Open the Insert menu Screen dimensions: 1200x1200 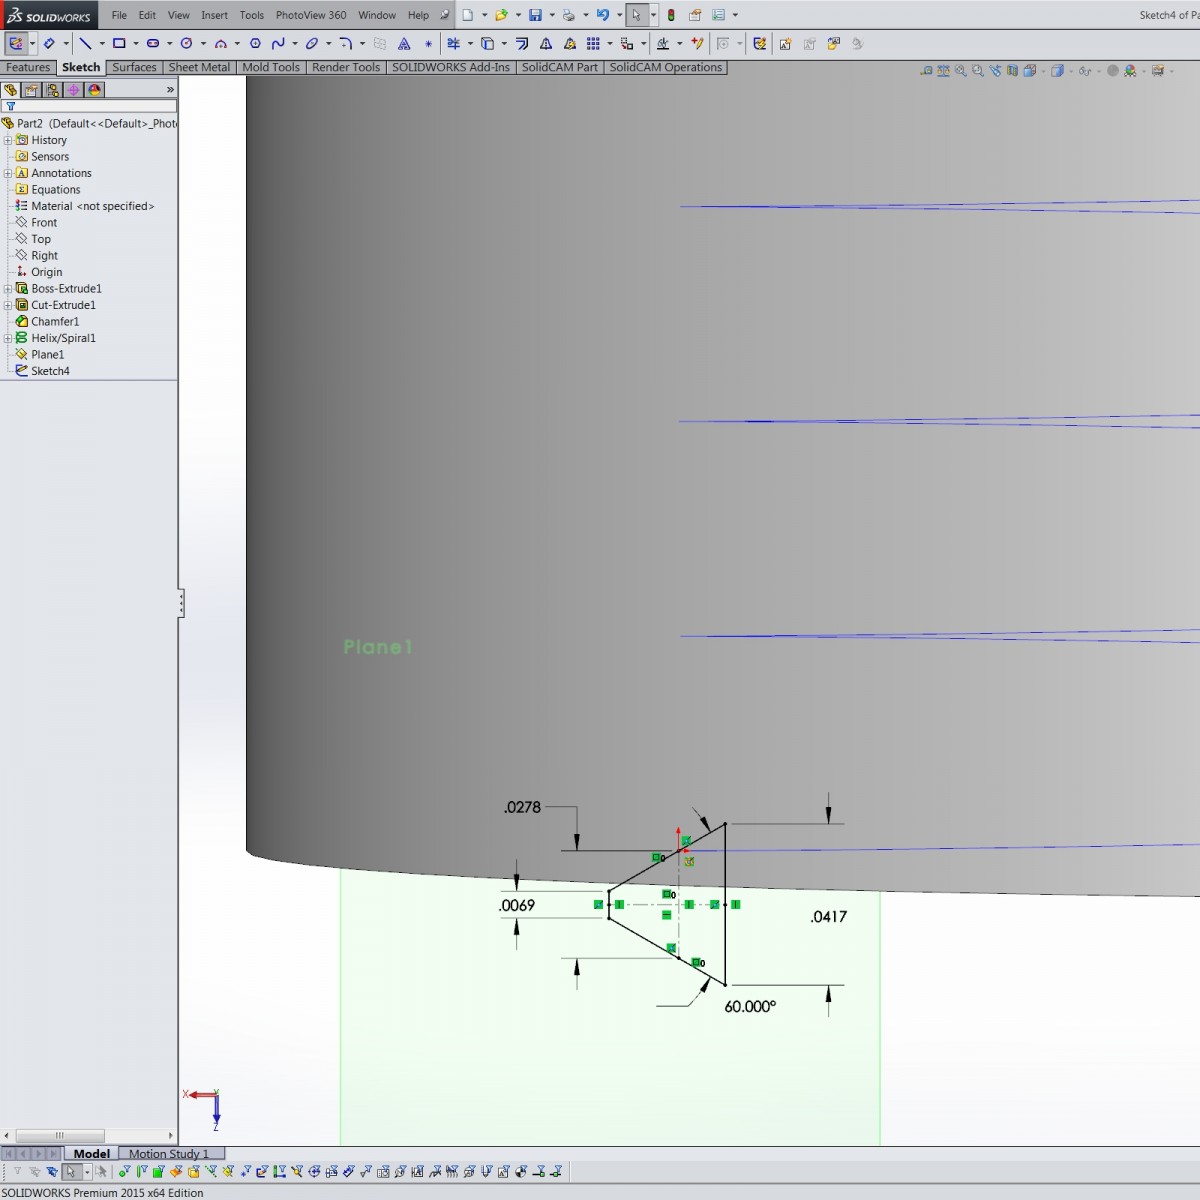click(214, 15)
